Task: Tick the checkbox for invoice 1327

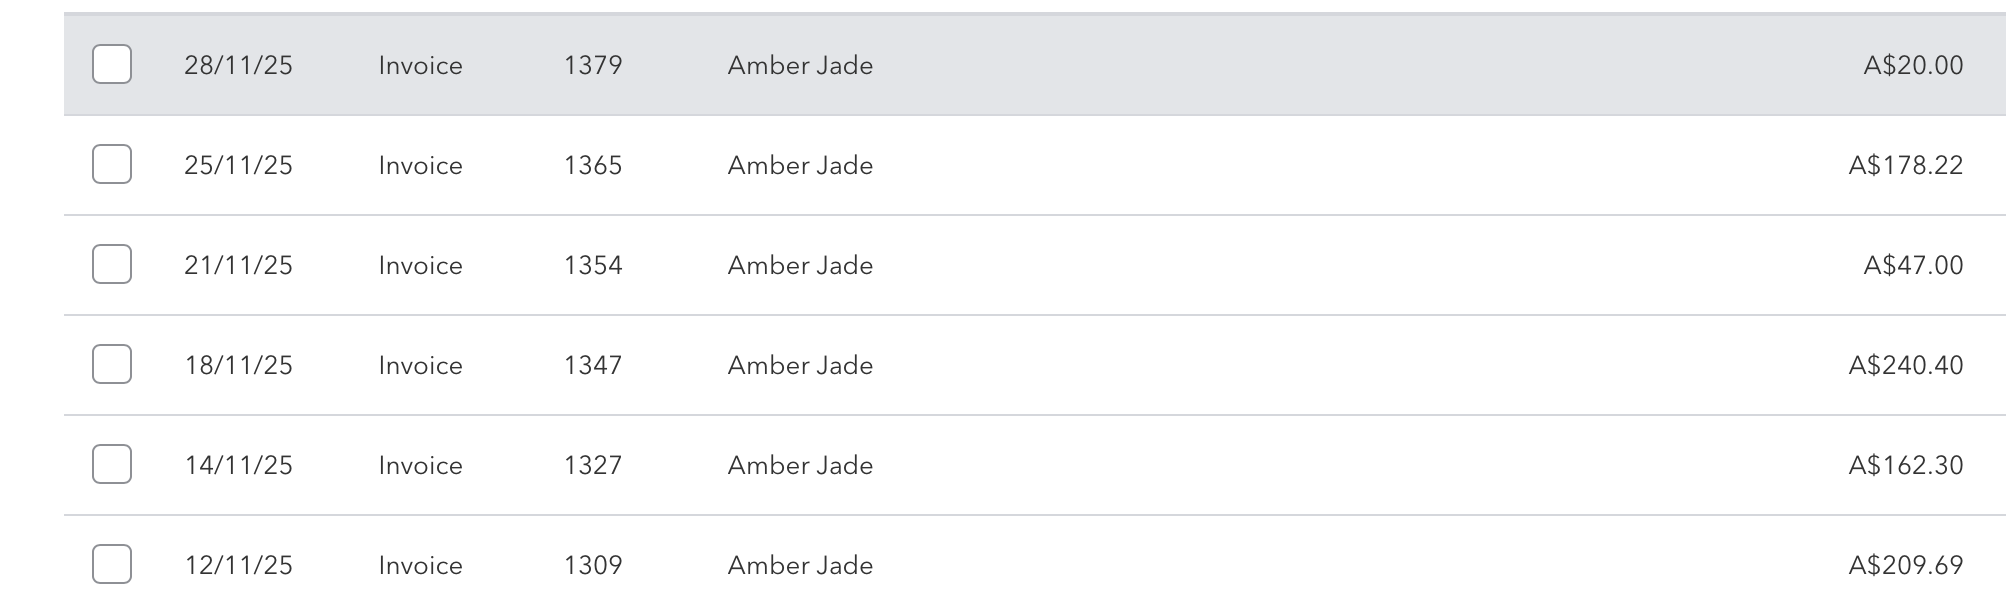Action: [x=110, y=465]
